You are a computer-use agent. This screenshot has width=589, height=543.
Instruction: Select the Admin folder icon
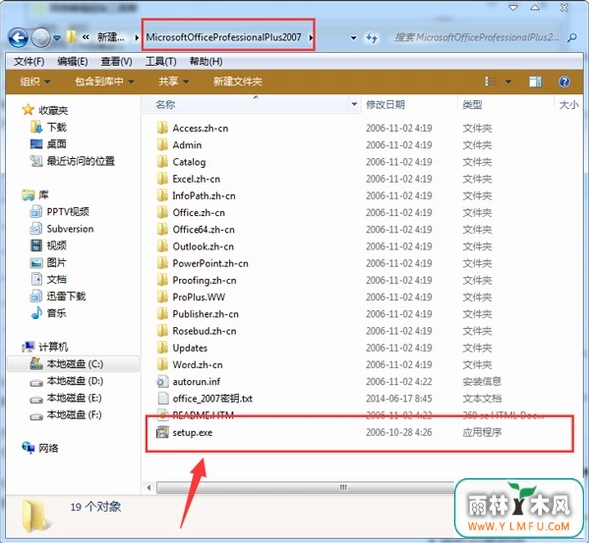pyautogui.click(x=162, y=145)
